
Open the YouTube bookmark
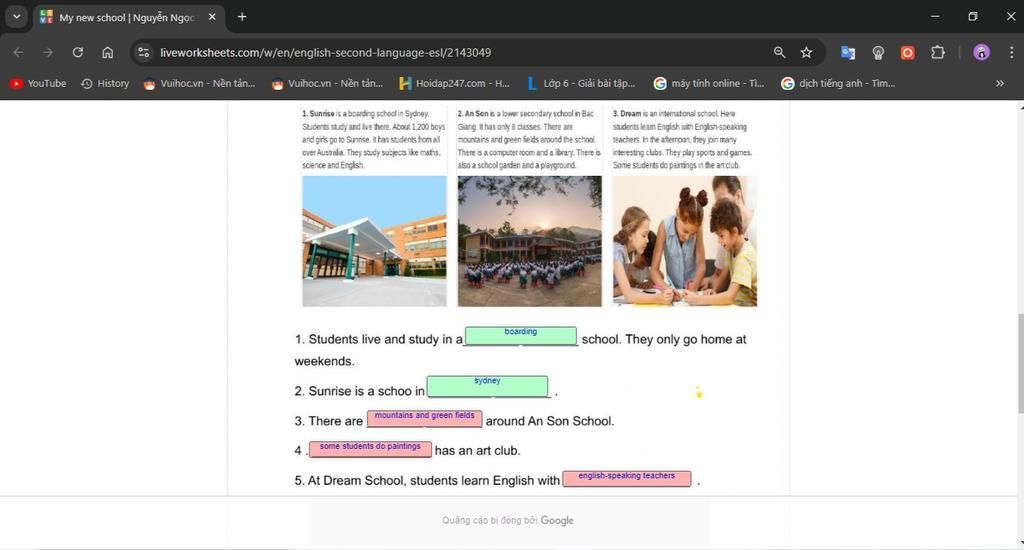tap(38, 83)
